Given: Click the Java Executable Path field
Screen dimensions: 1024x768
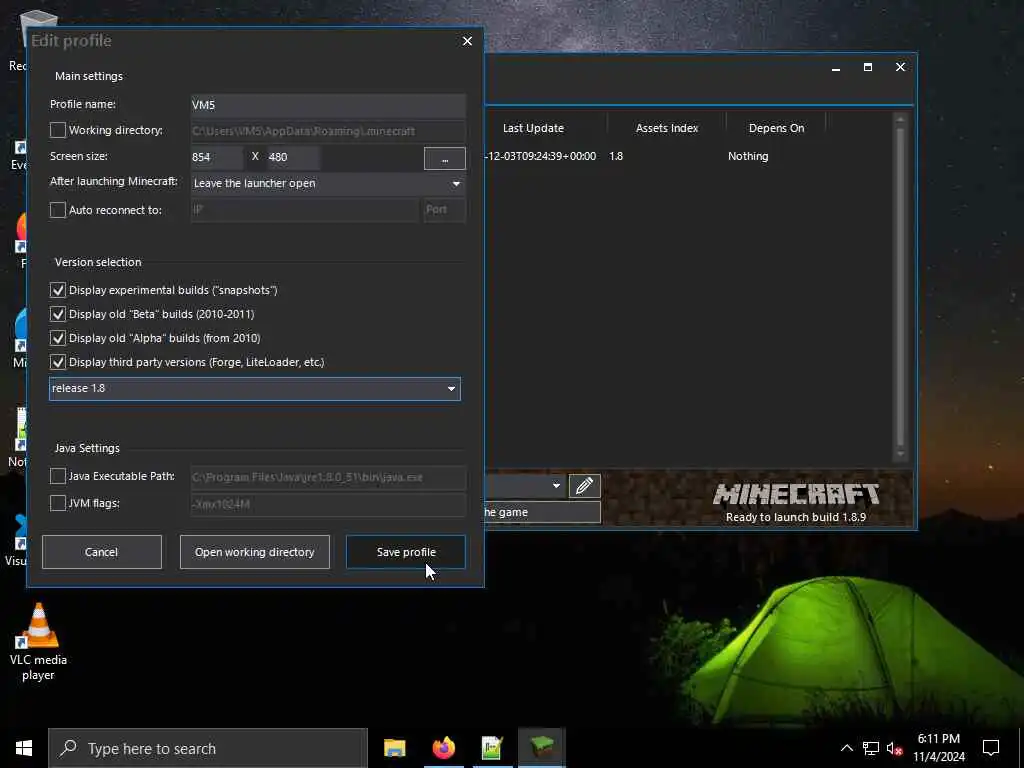Looking at the screenshot, I should [x=328, y=477].
